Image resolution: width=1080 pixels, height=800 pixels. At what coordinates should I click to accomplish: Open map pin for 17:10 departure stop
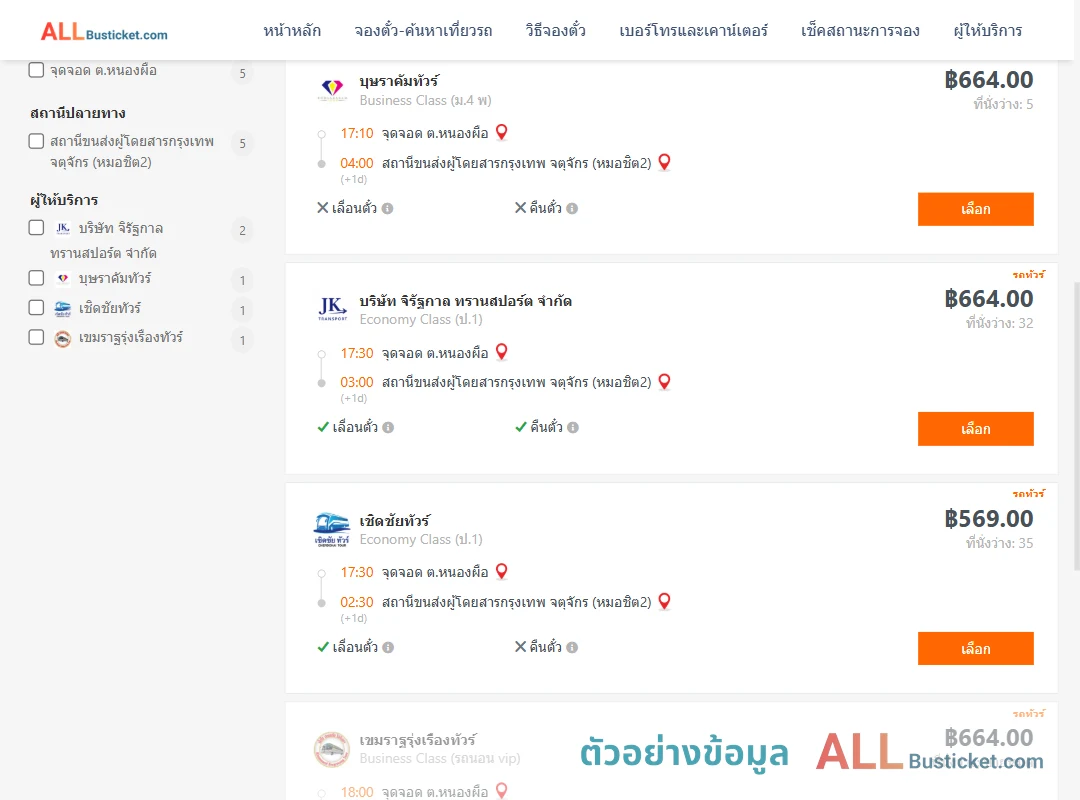click(501, 132)
